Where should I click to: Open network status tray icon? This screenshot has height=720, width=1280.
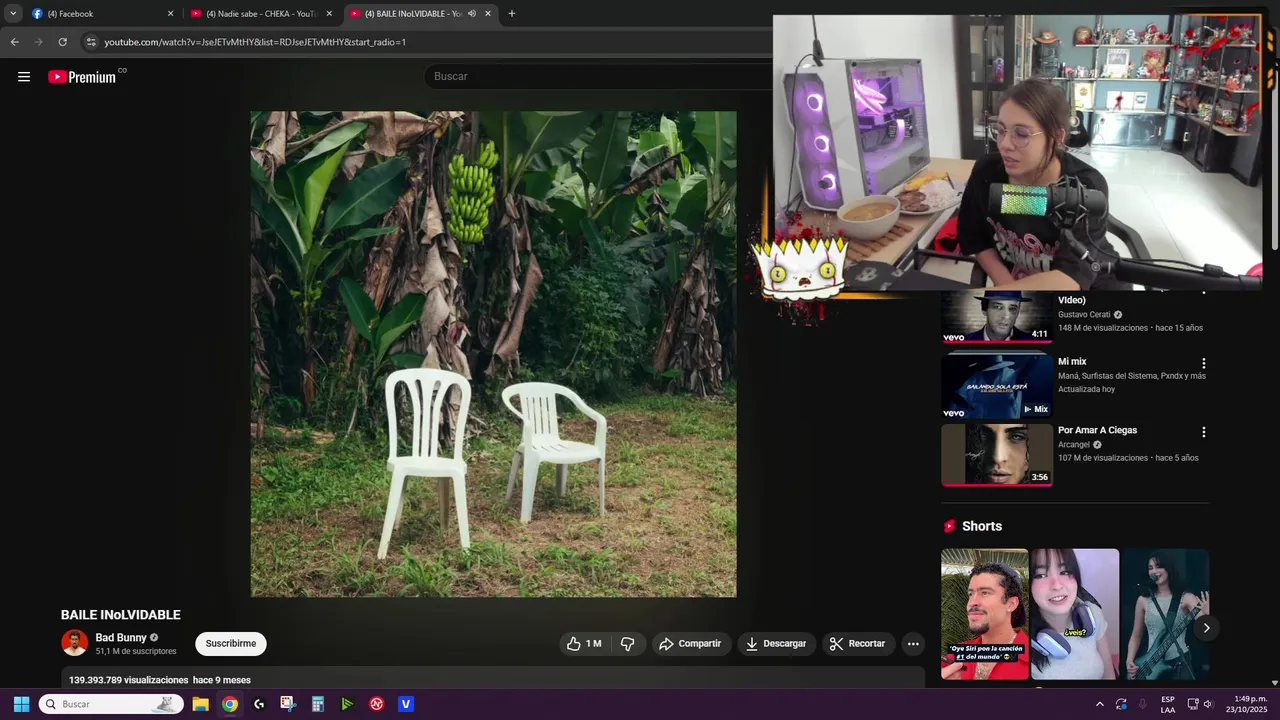[1193, 704]
